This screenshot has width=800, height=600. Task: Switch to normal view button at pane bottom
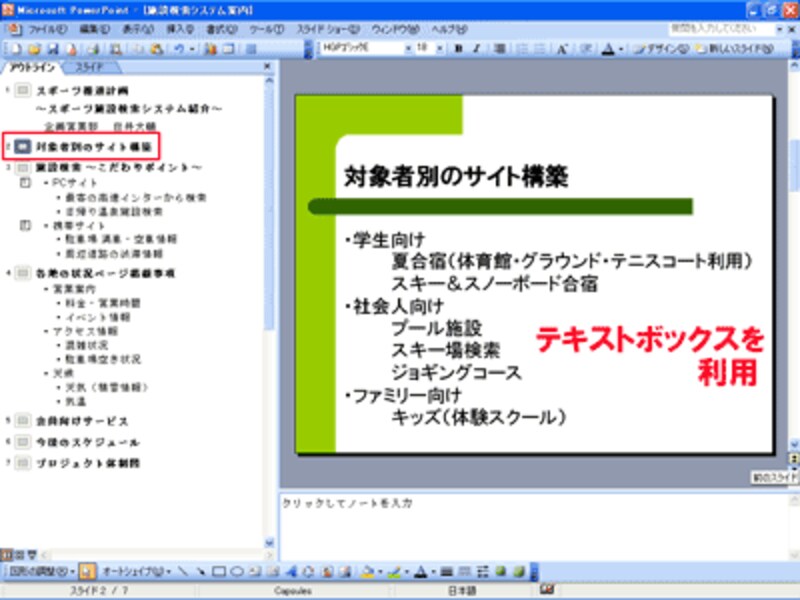pyautogui.click(x=7, y=554)
